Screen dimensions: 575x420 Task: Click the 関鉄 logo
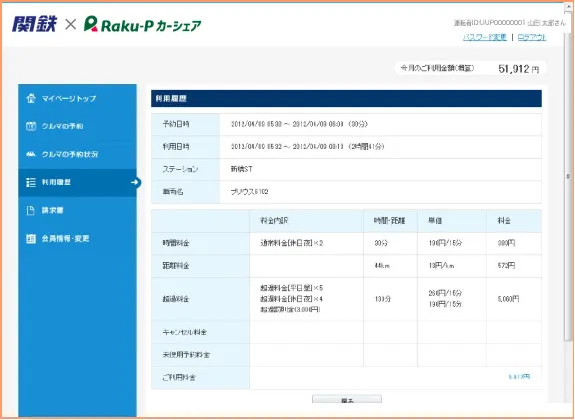coord(34,24)
